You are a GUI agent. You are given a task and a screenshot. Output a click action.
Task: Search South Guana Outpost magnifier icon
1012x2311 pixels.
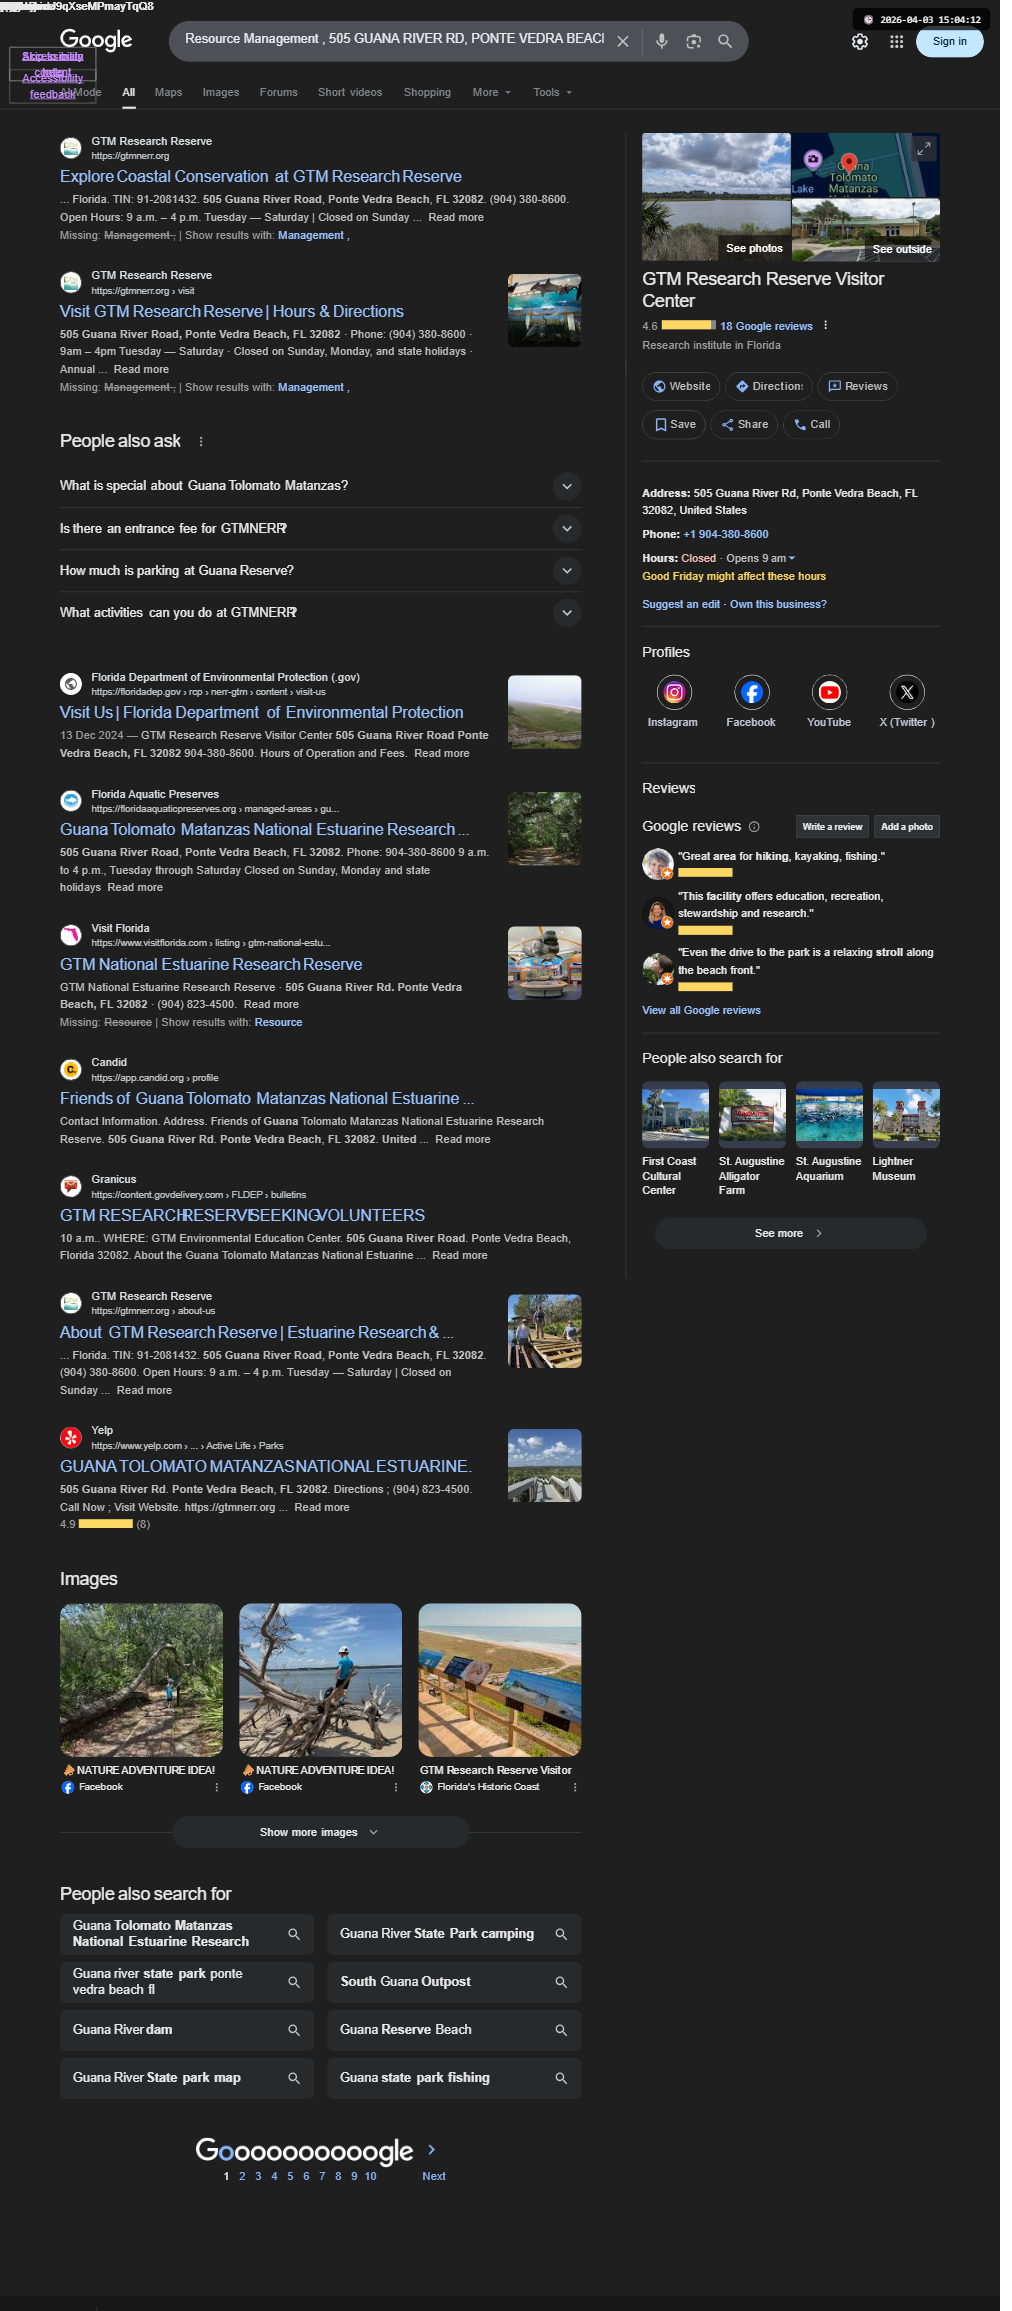point(561,1981)
